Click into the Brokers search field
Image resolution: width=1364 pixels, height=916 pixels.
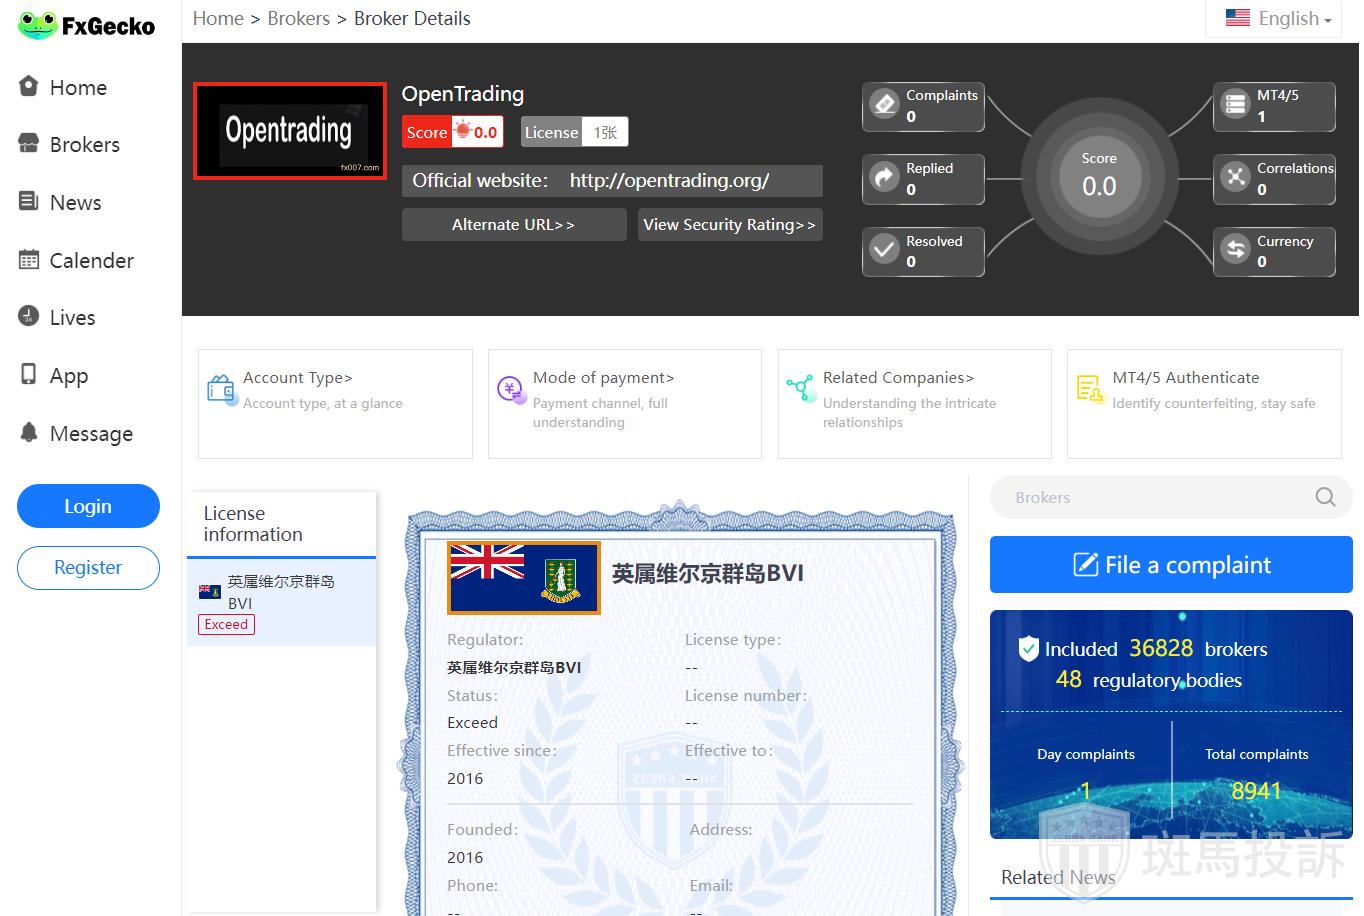pyautogui.click(x=1150, y=497)
